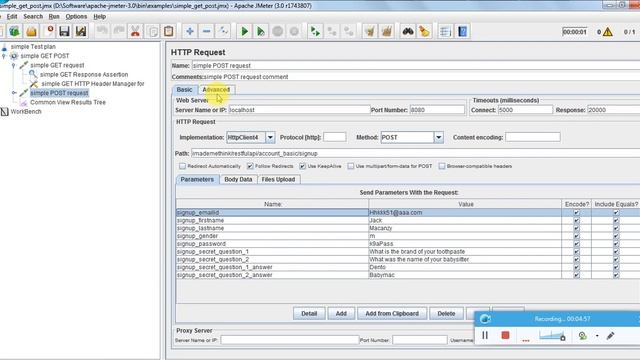Click the Cut scissors icon
The height and width of the screenshot is (360, 640).
click(x=135, y=31)
